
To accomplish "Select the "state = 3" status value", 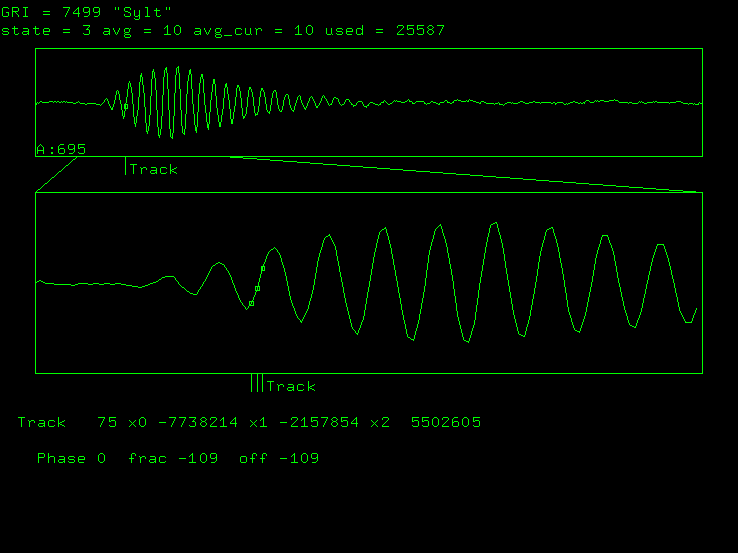I will point(46,31).
